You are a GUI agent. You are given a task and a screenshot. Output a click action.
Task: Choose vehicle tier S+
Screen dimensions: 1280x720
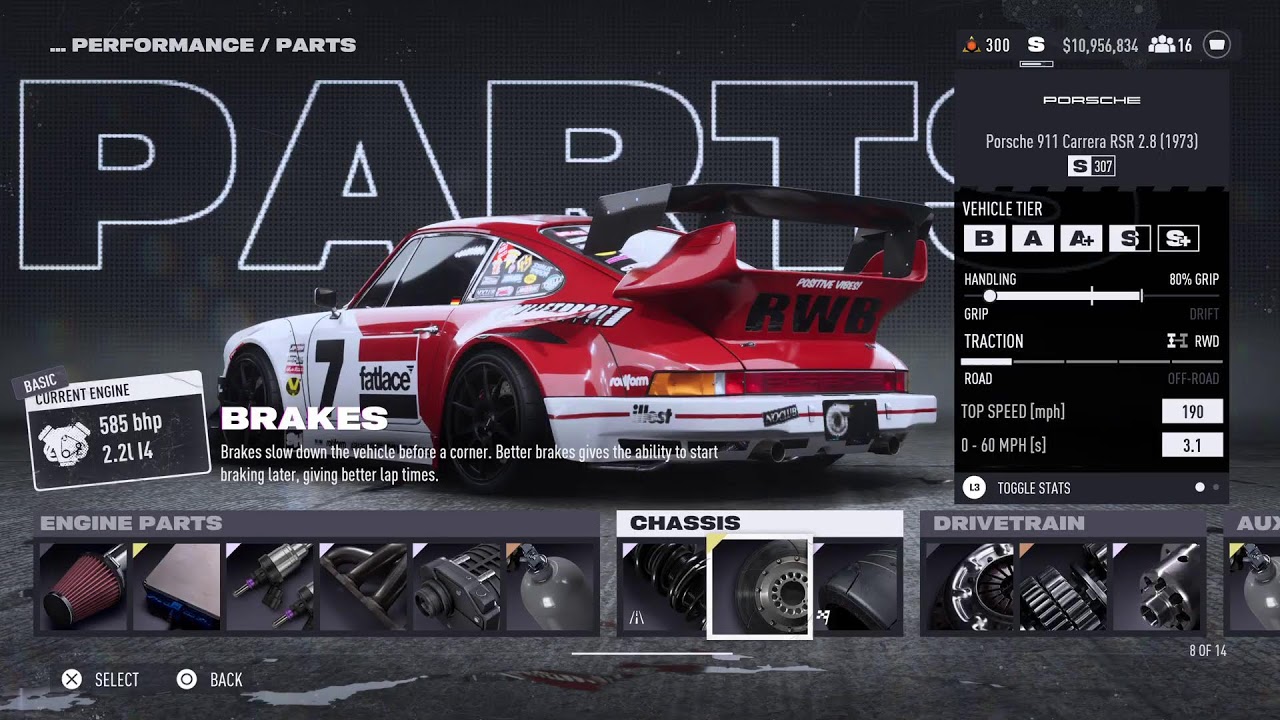point(1178,238)
